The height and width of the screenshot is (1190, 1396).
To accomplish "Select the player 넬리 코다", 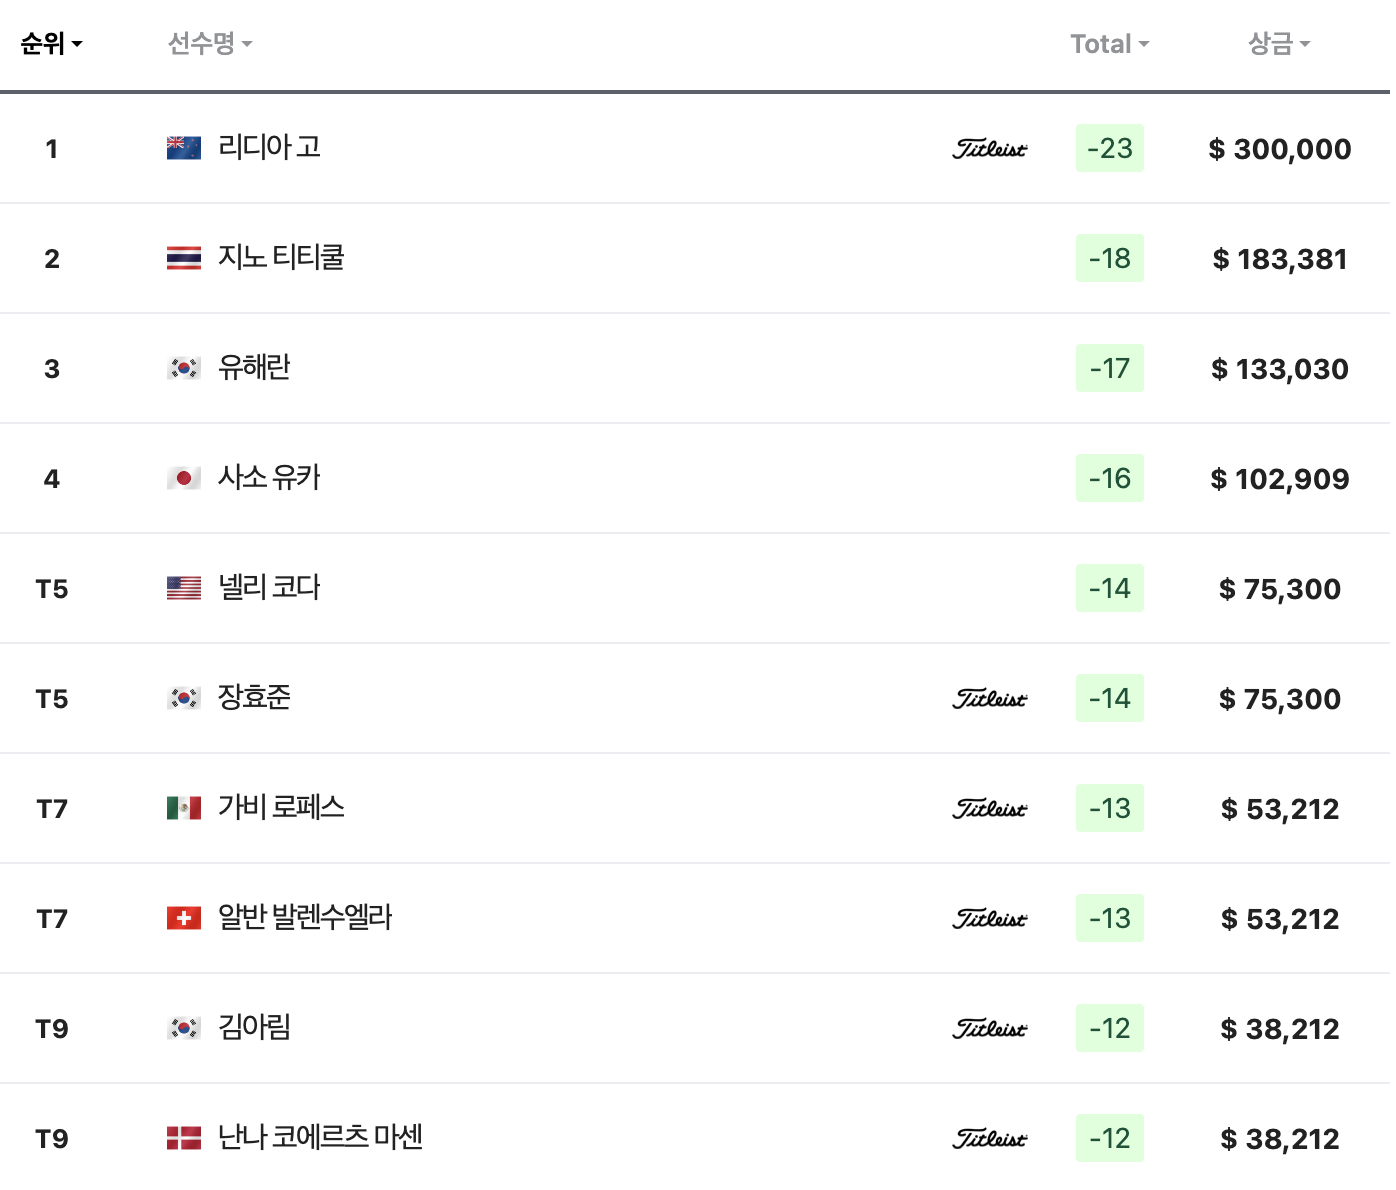I will pyautogui.click(x=268, y=588).
